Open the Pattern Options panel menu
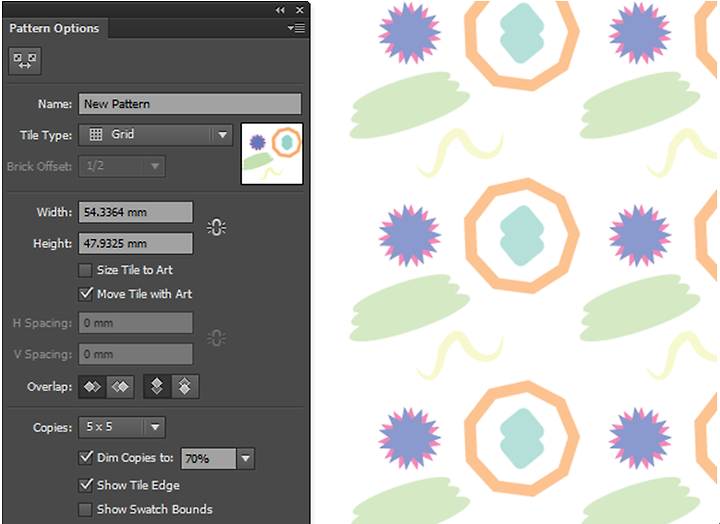The width and height of the screenshot is (720, 524). 296,28
